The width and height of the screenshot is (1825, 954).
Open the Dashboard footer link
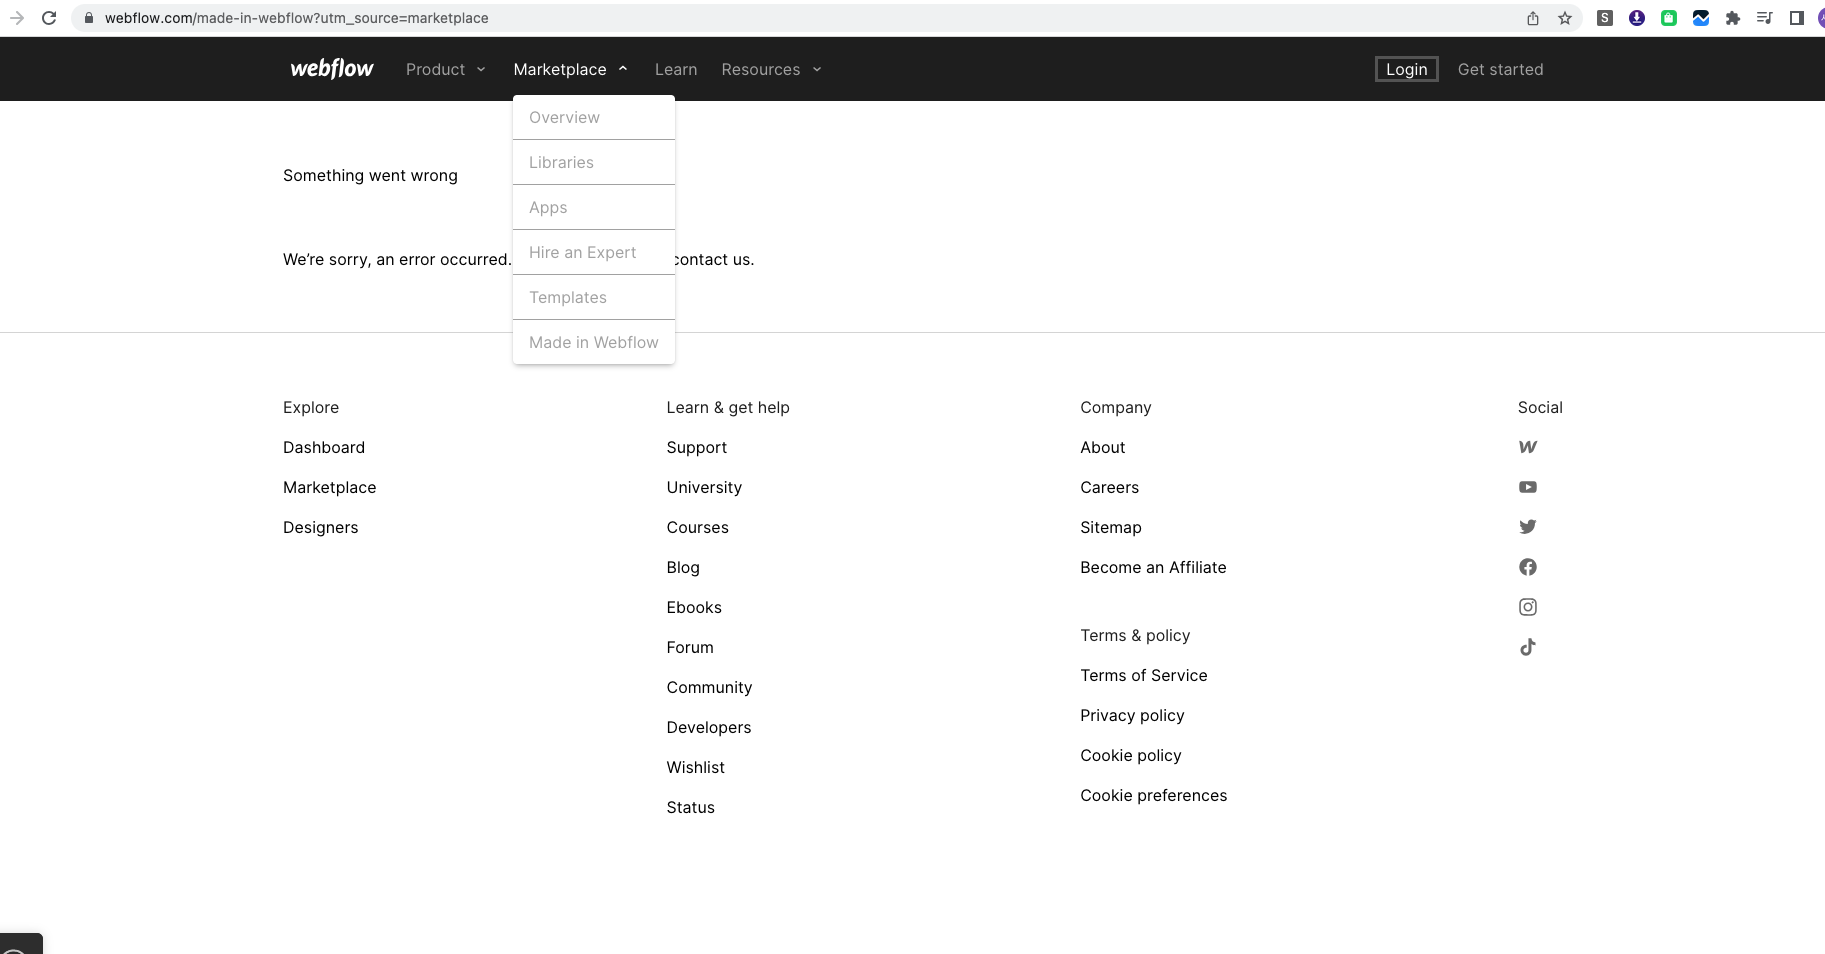coord(324,447)
